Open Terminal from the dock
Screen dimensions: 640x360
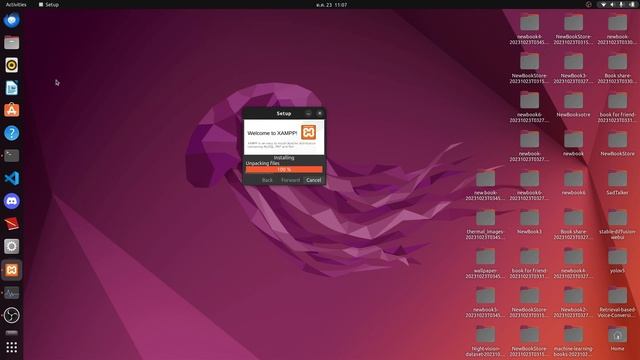11,156
